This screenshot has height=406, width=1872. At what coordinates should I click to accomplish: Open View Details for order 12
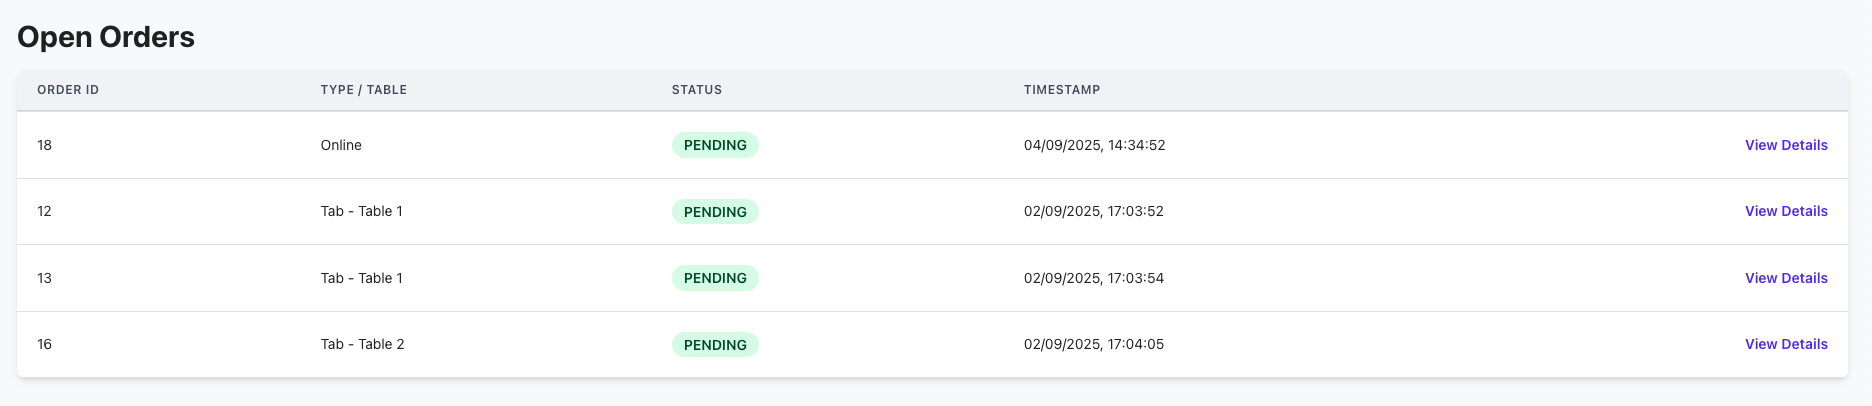point(1786,211)
